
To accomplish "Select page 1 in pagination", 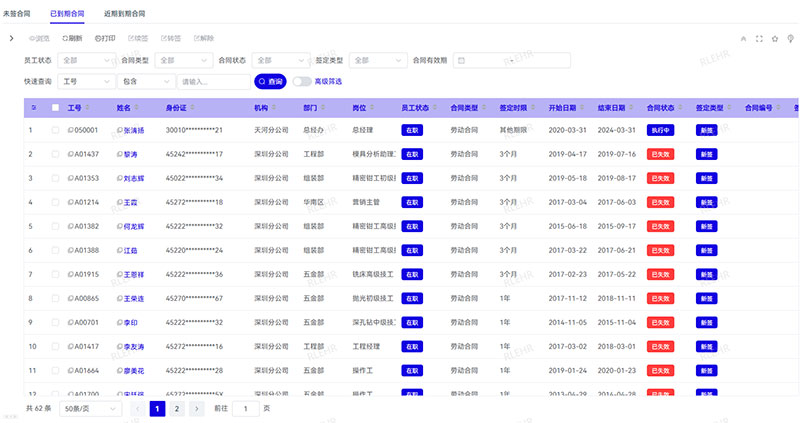I will pos(157,409).
